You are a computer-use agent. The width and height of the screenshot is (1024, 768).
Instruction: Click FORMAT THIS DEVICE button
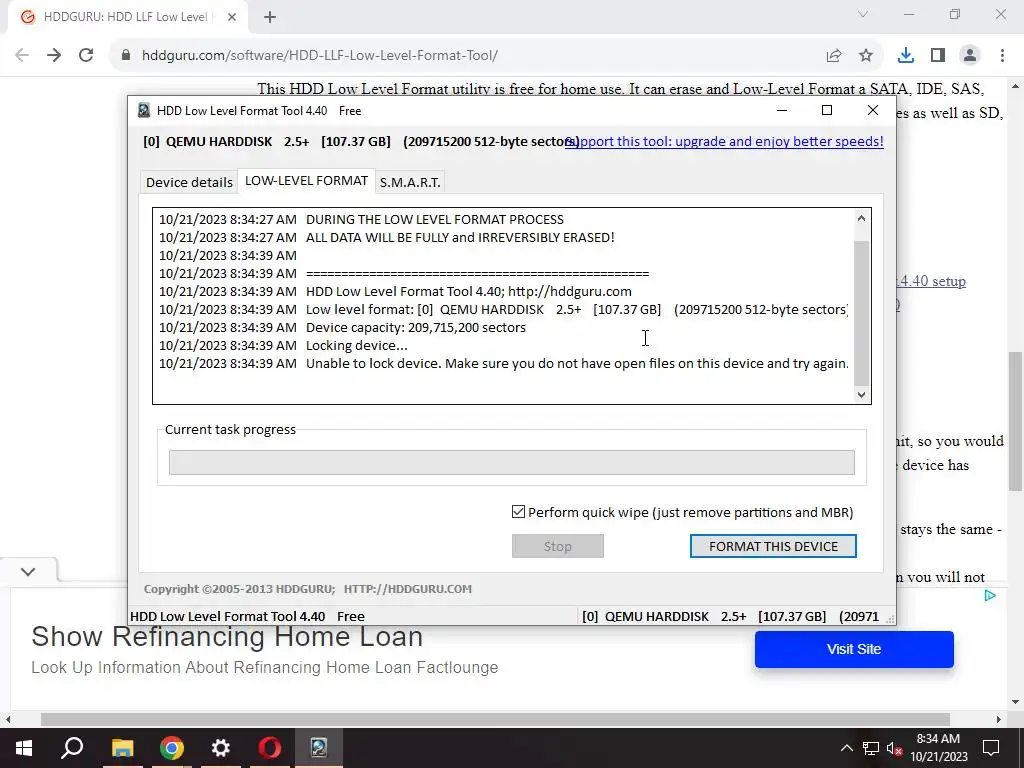(x=773, y=546)
